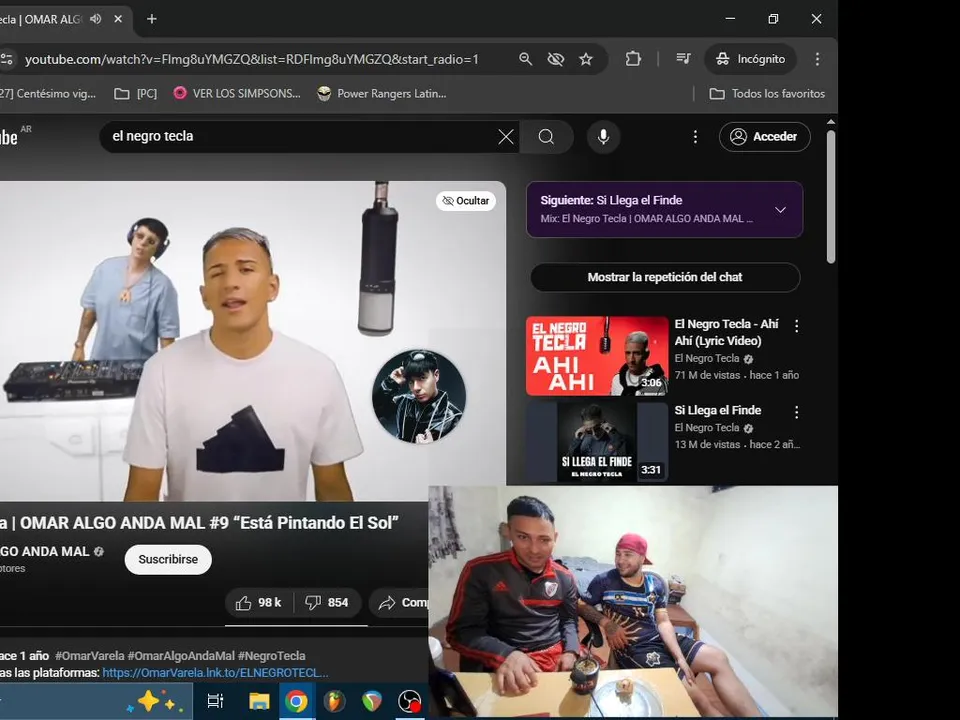Click the Si Llega el Finde video title

718,410
